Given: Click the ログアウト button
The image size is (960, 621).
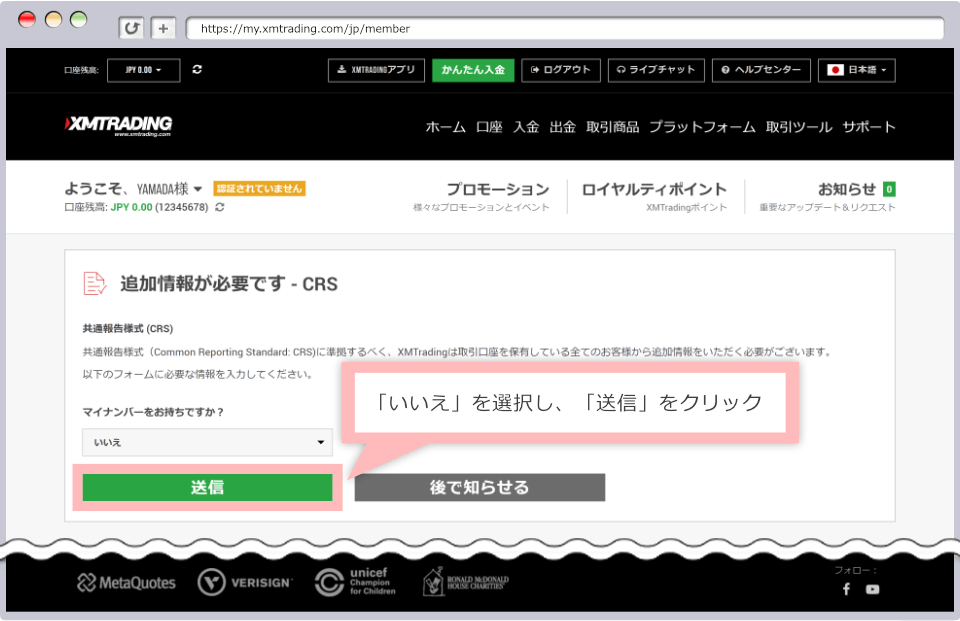Looking at the screenshot, I should pyautogui.click(x=561, y=70).
